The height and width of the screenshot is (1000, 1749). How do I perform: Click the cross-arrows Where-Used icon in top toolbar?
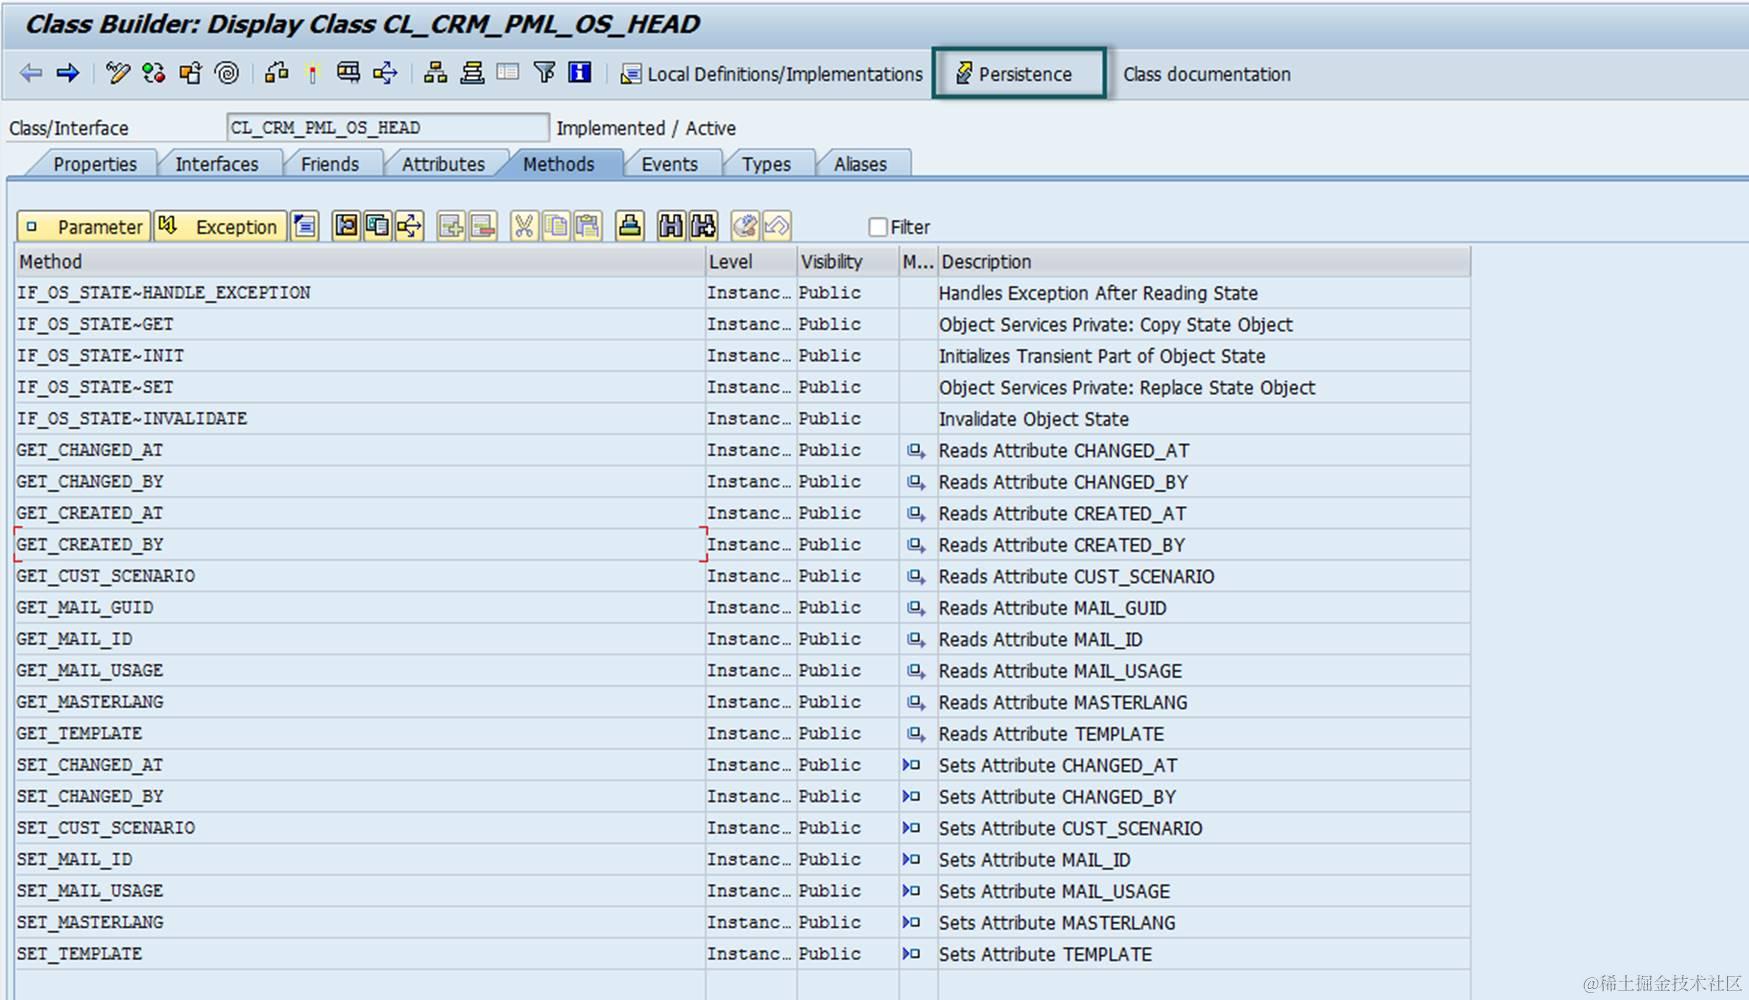pyautogui.click(x=385, y=73)
